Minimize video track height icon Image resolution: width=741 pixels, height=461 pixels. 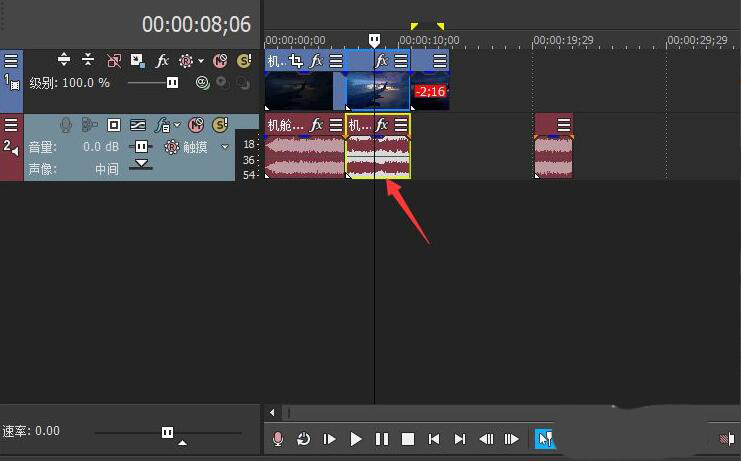click(88, 60)
